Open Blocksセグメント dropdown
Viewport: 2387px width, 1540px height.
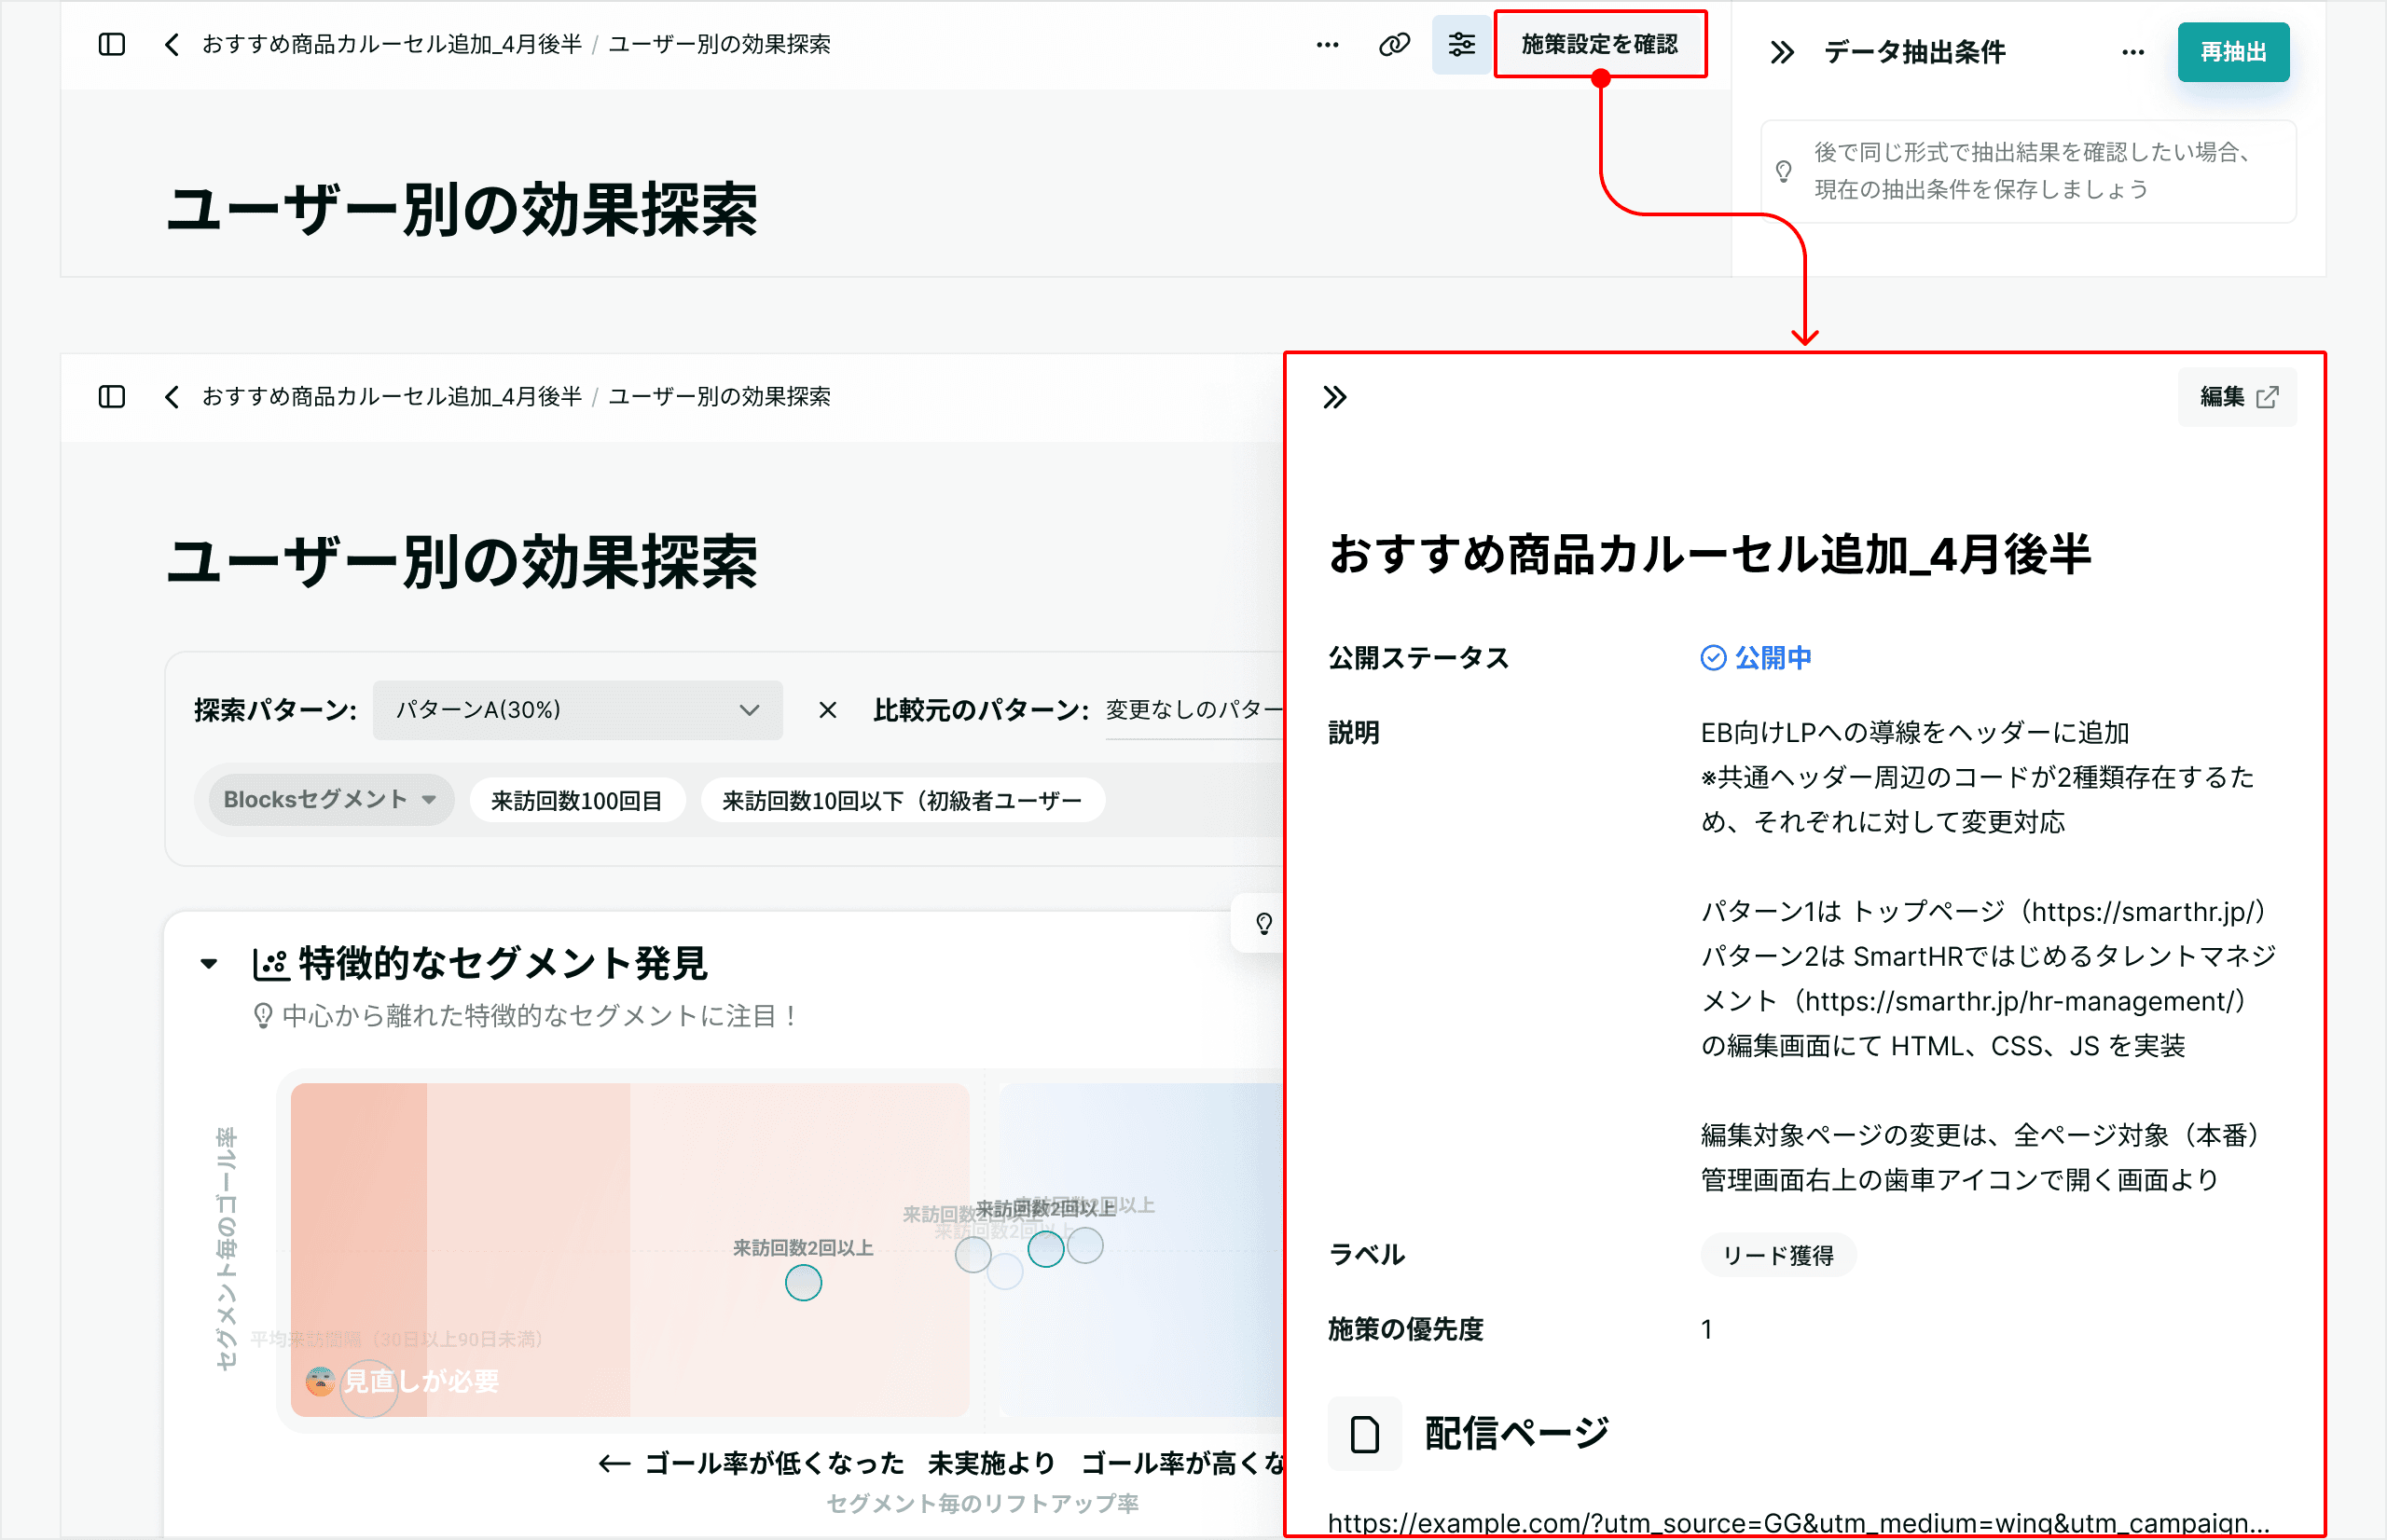click(x=330, y=800)
